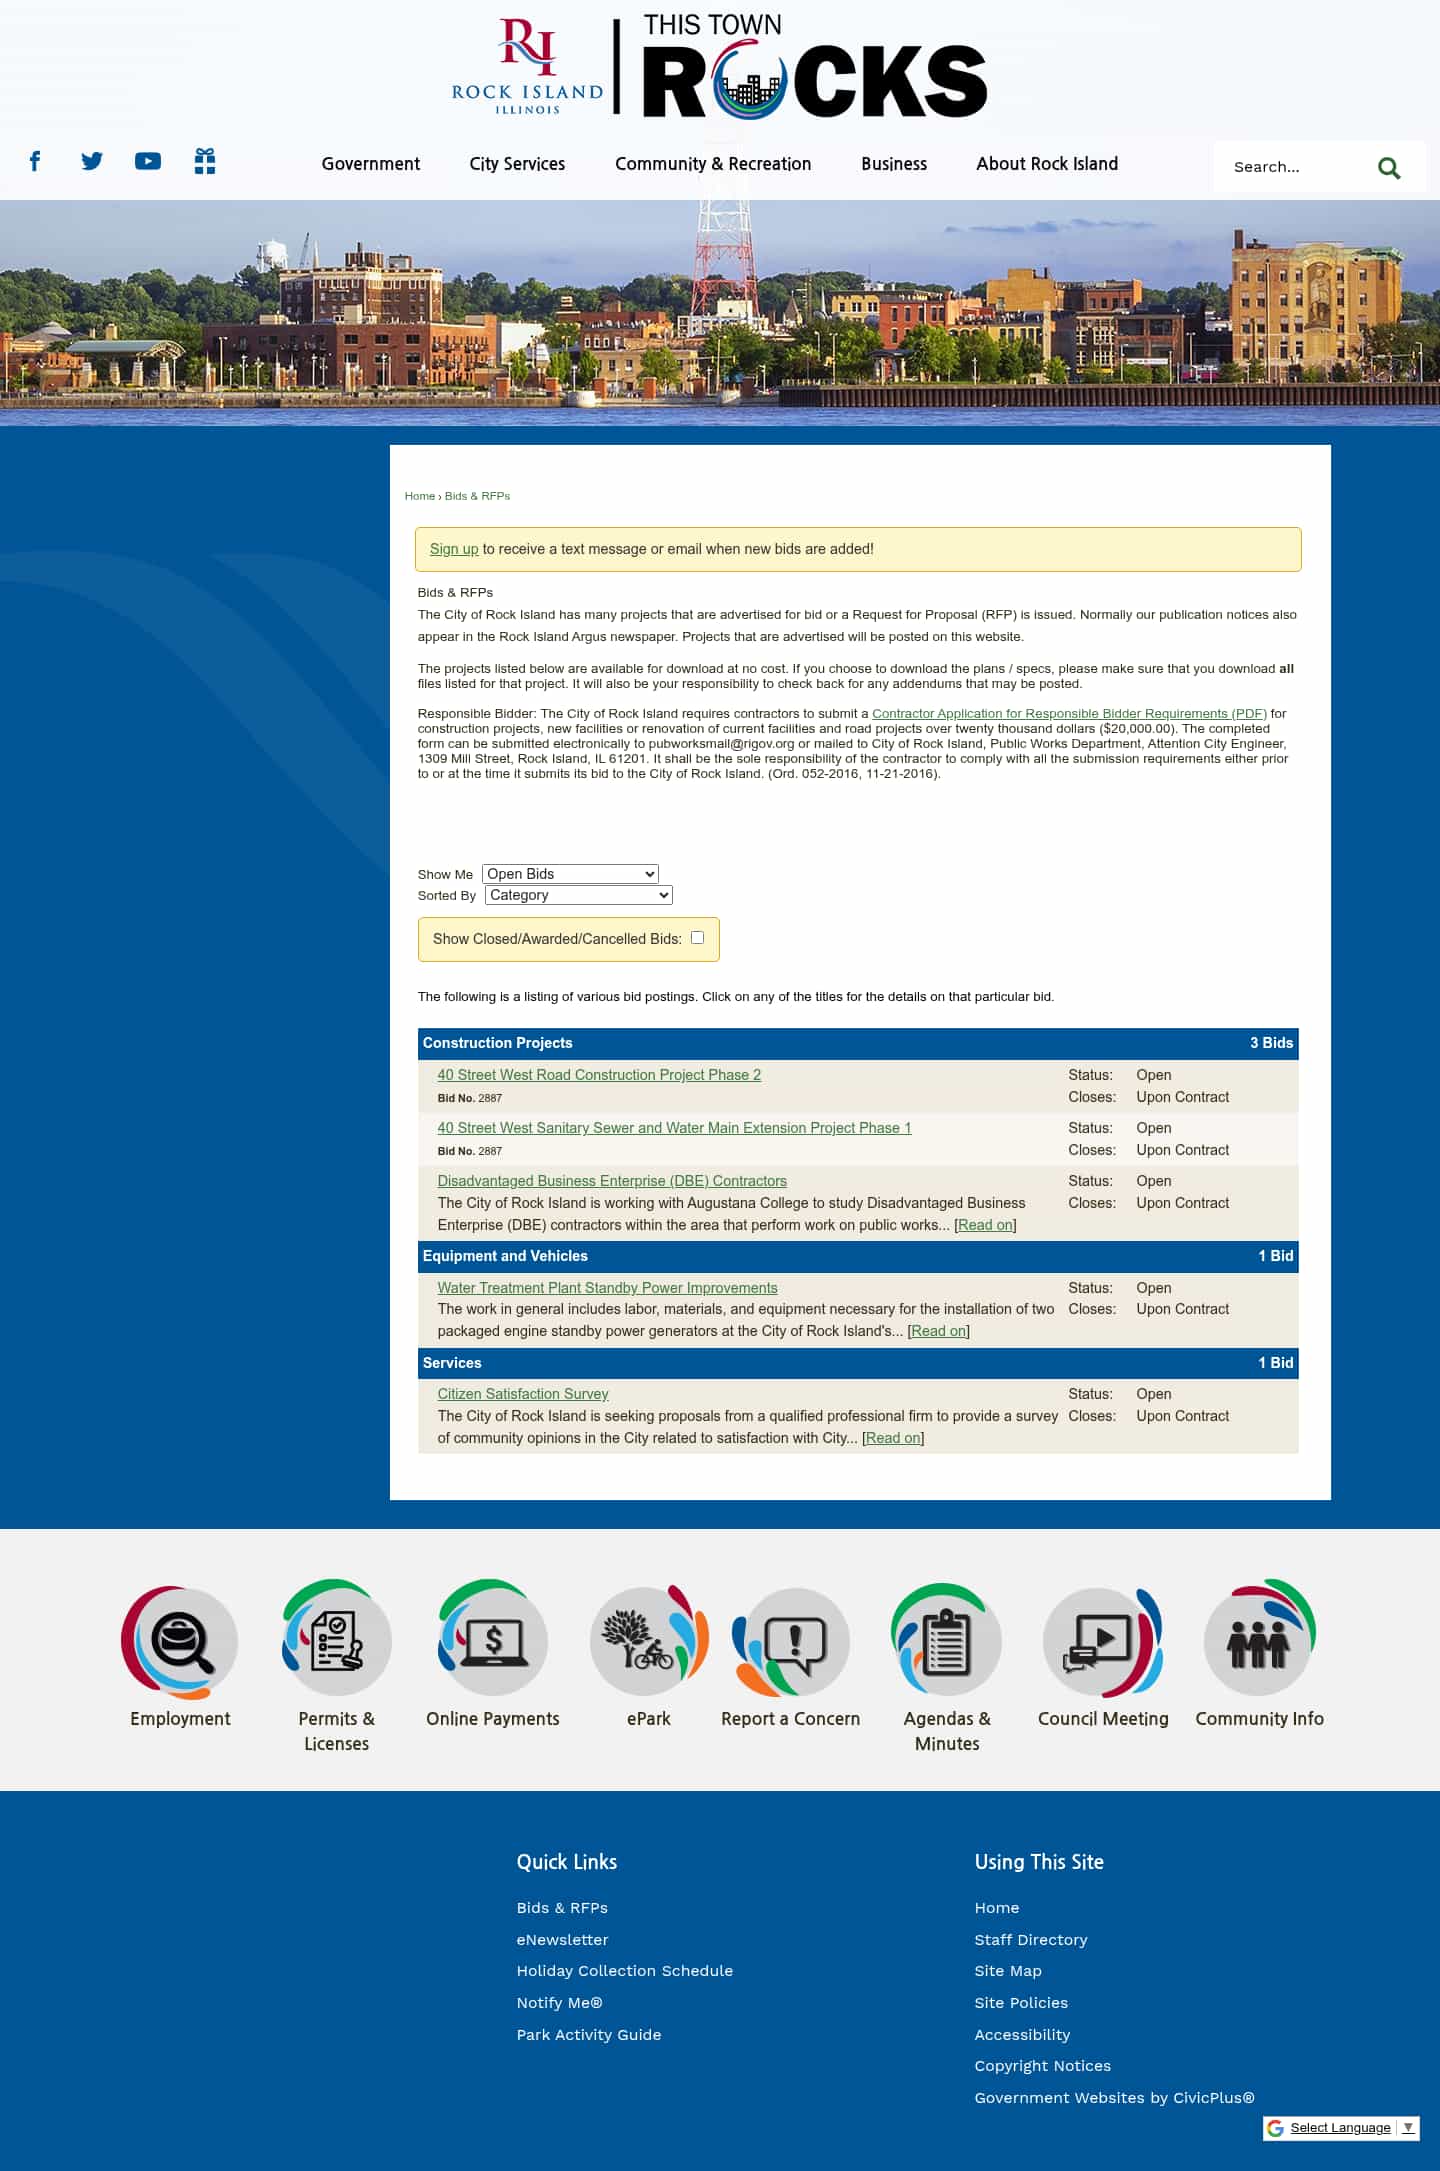Click the Report a Concern text label
The width and height of the screenshot is (1440, 2171).
pos(791,1718)
